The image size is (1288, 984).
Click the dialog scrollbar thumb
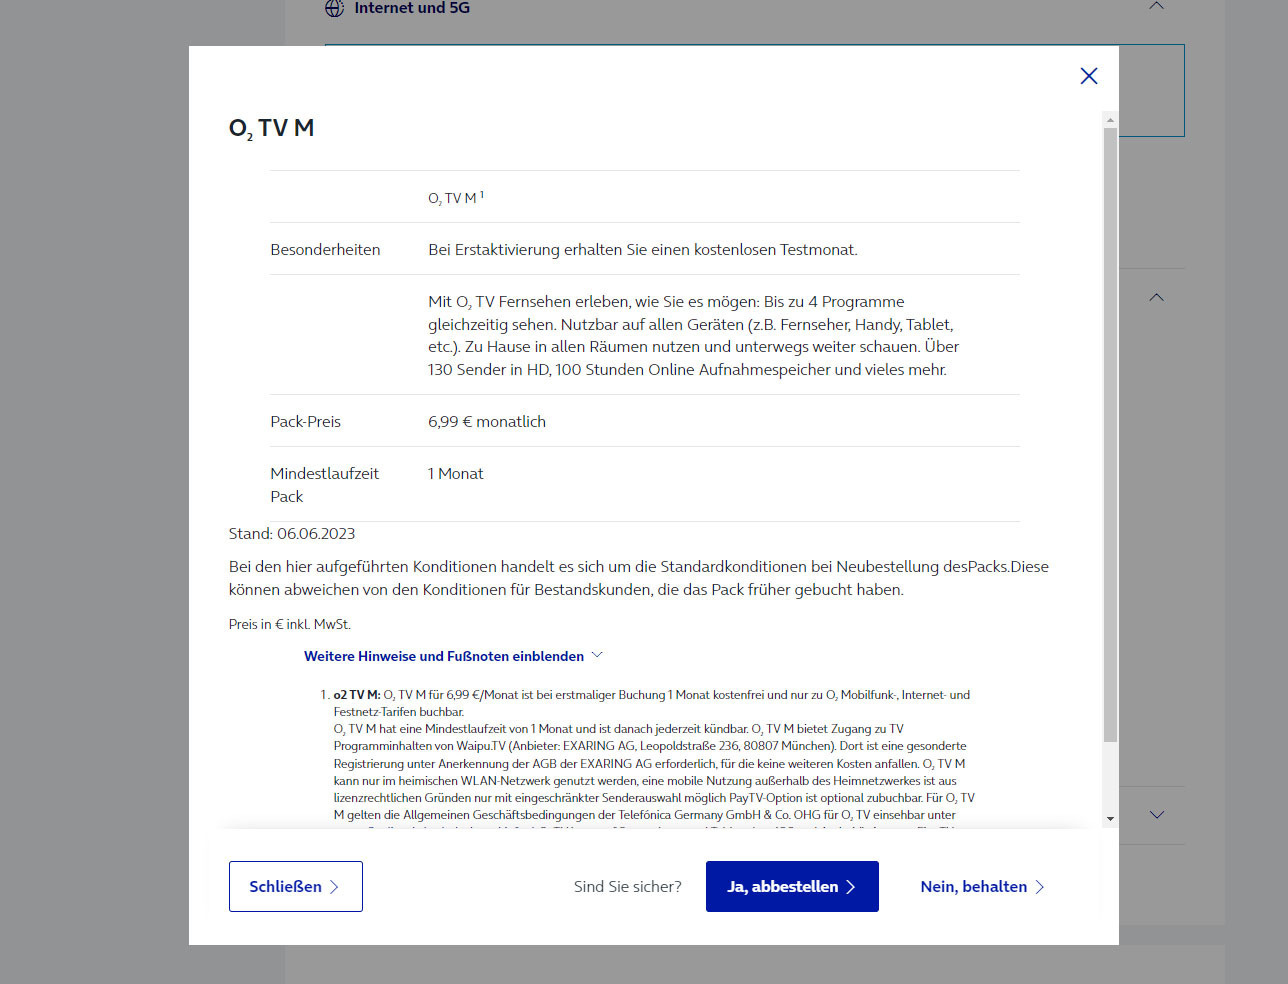[x=1110, y=435]
